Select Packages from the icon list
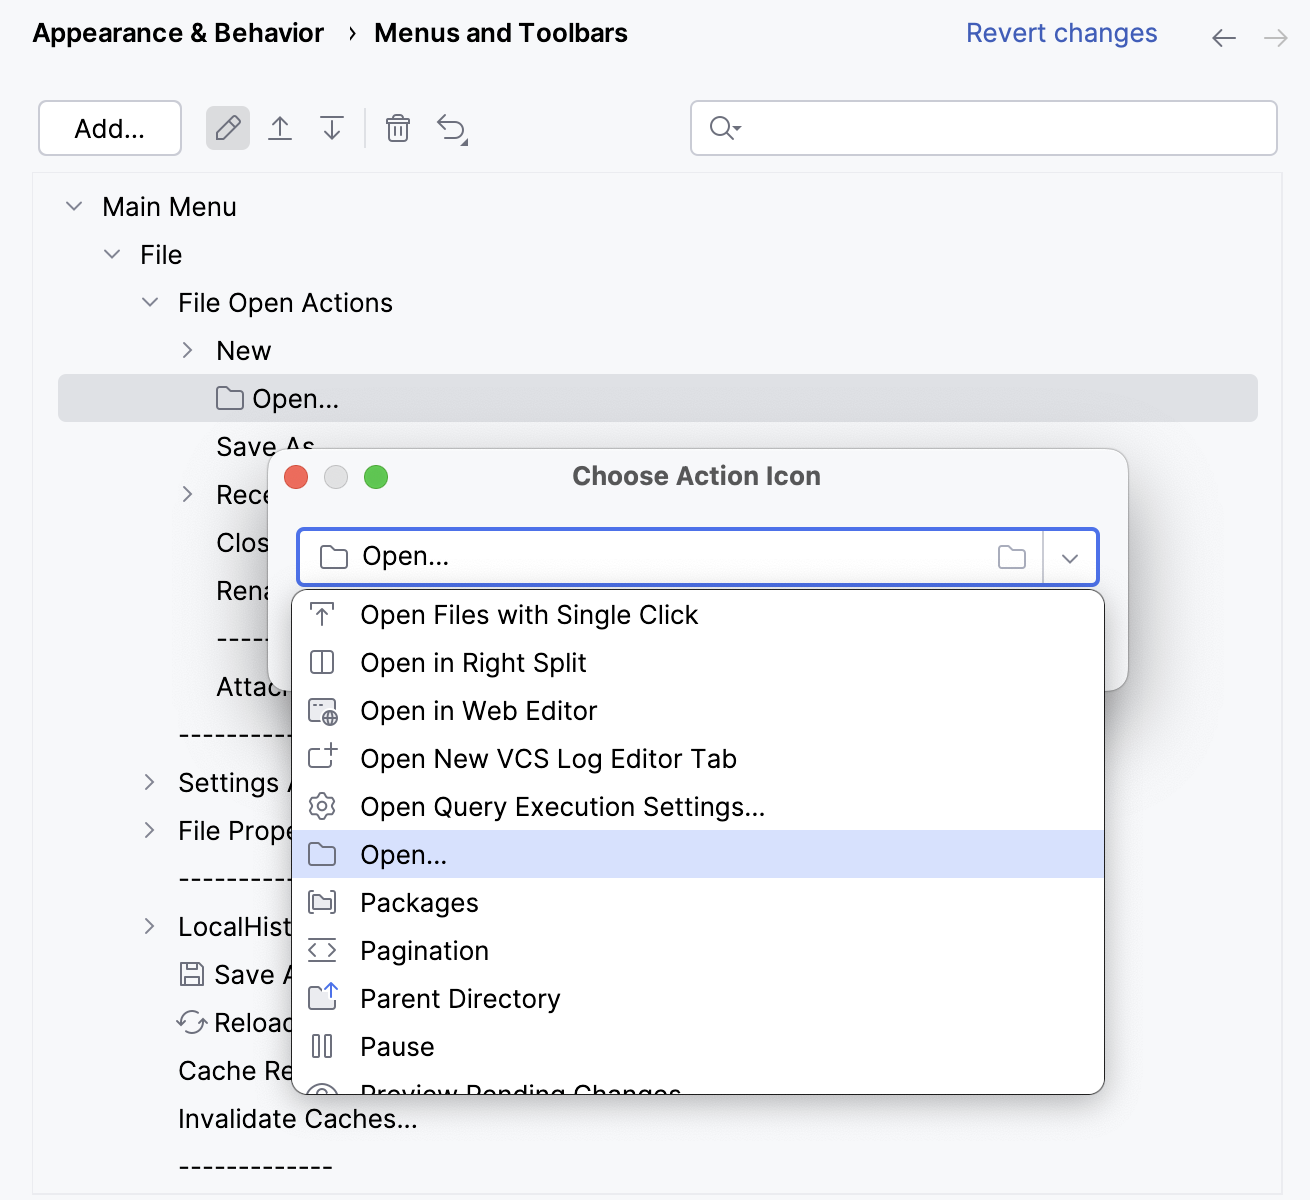This screenshot has width=1310, height=1200. pyautogui.click(x=419, y=902)
